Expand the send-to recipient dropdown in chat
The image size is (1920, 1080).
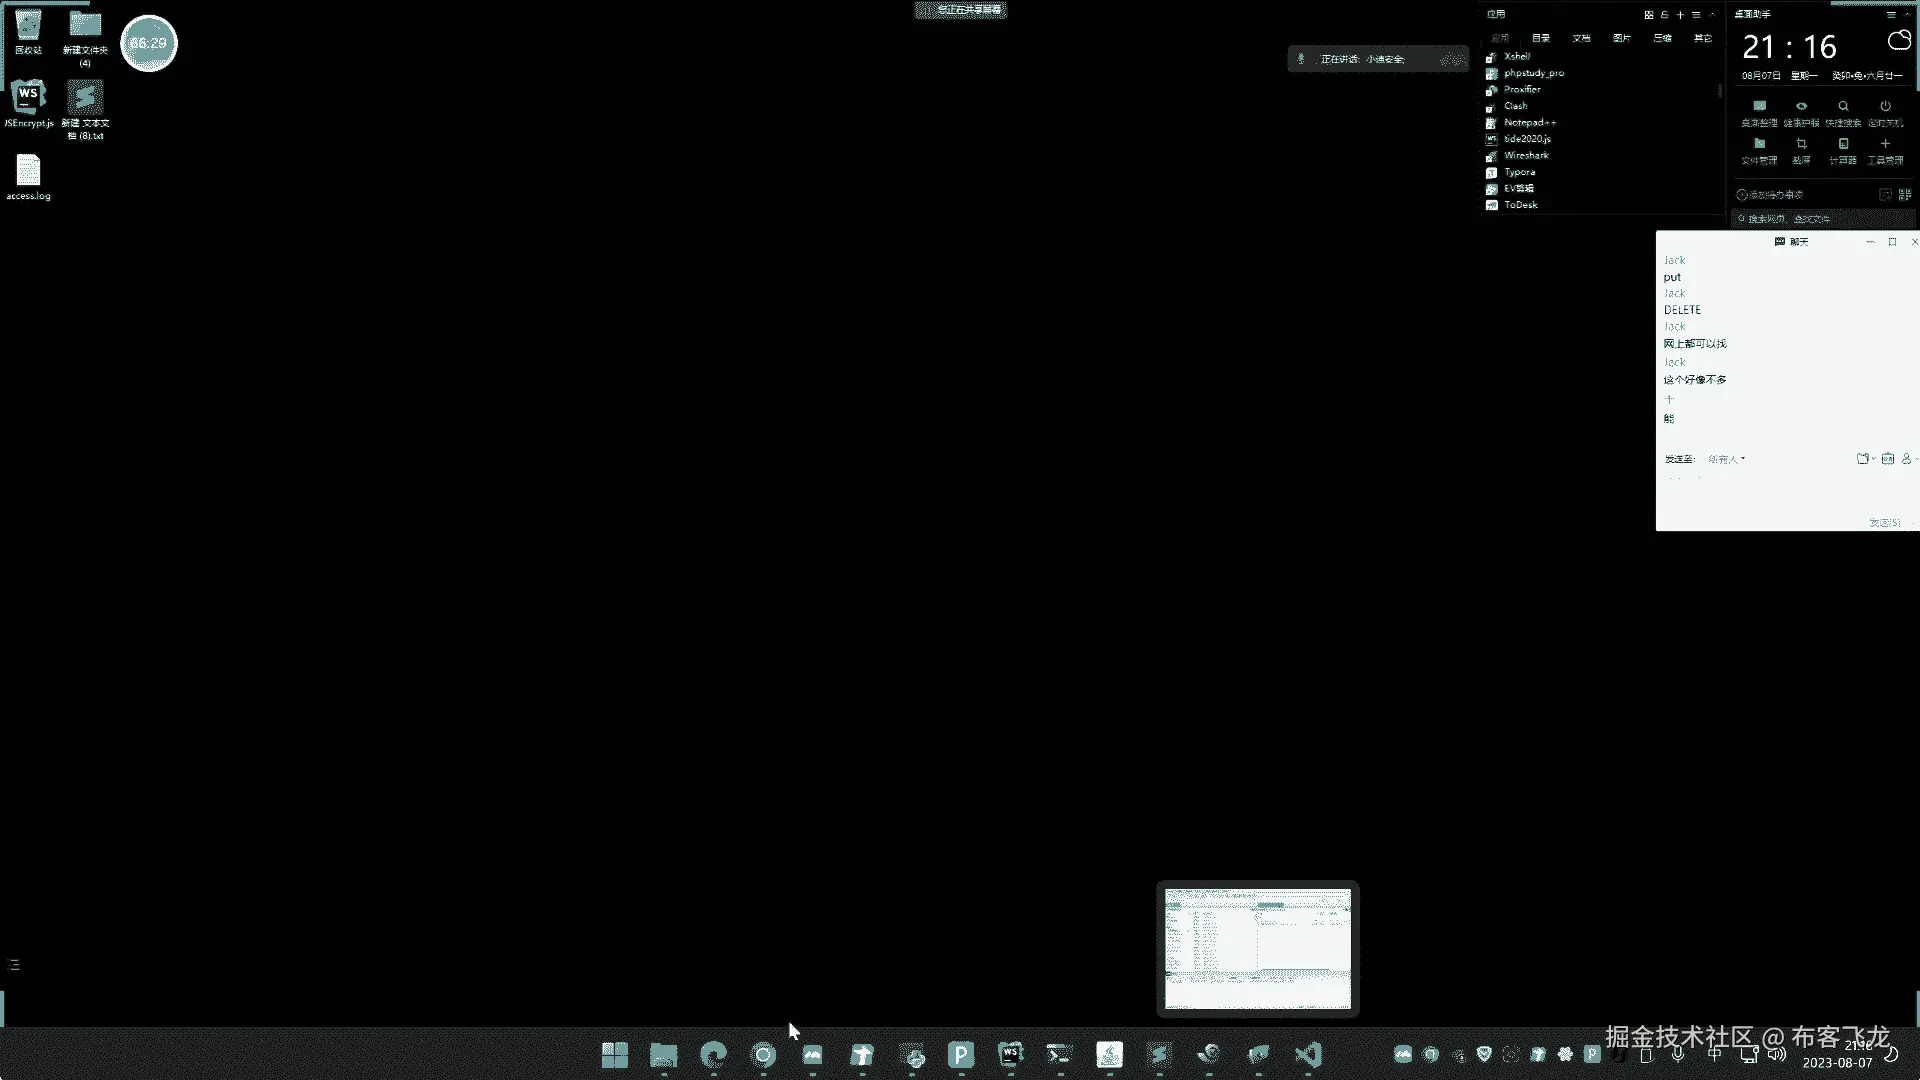[1727, 459]
